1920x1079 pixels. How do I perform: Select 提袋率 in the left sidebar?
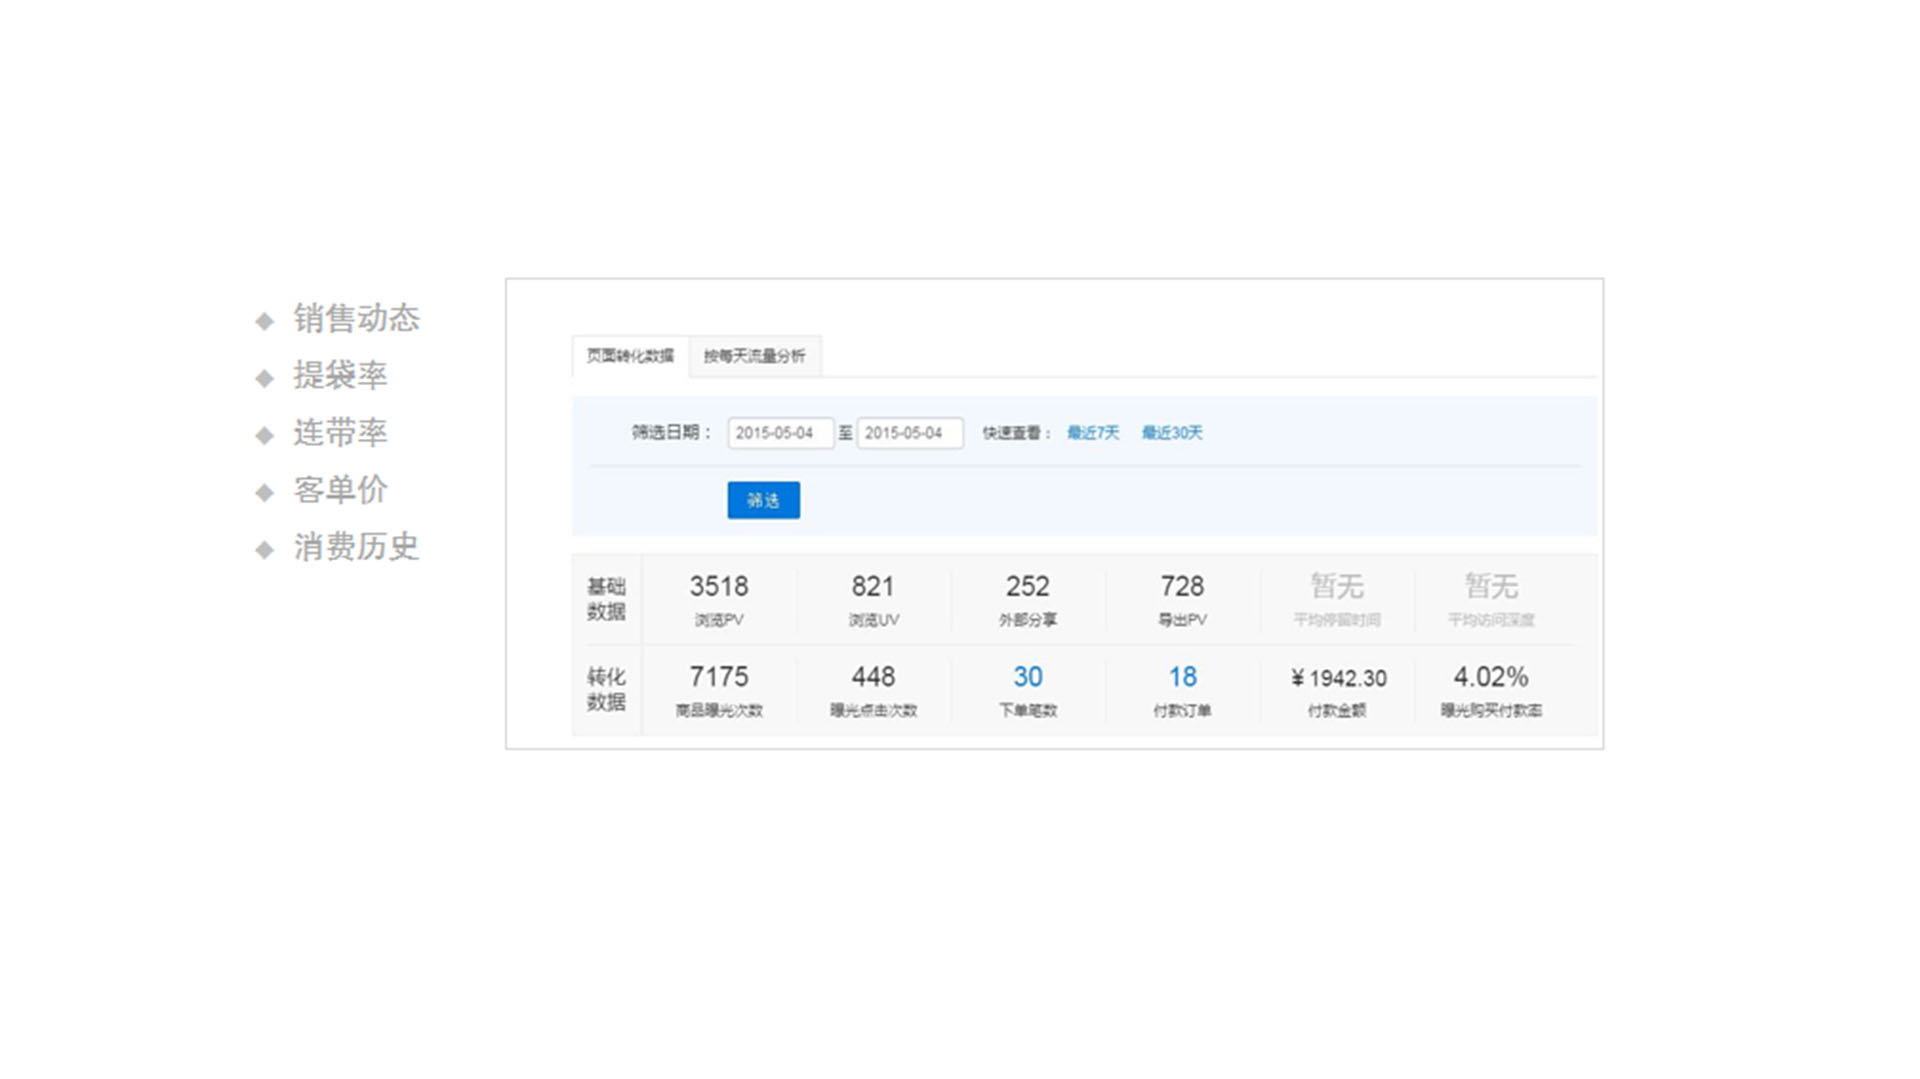(x=340, y=375)
